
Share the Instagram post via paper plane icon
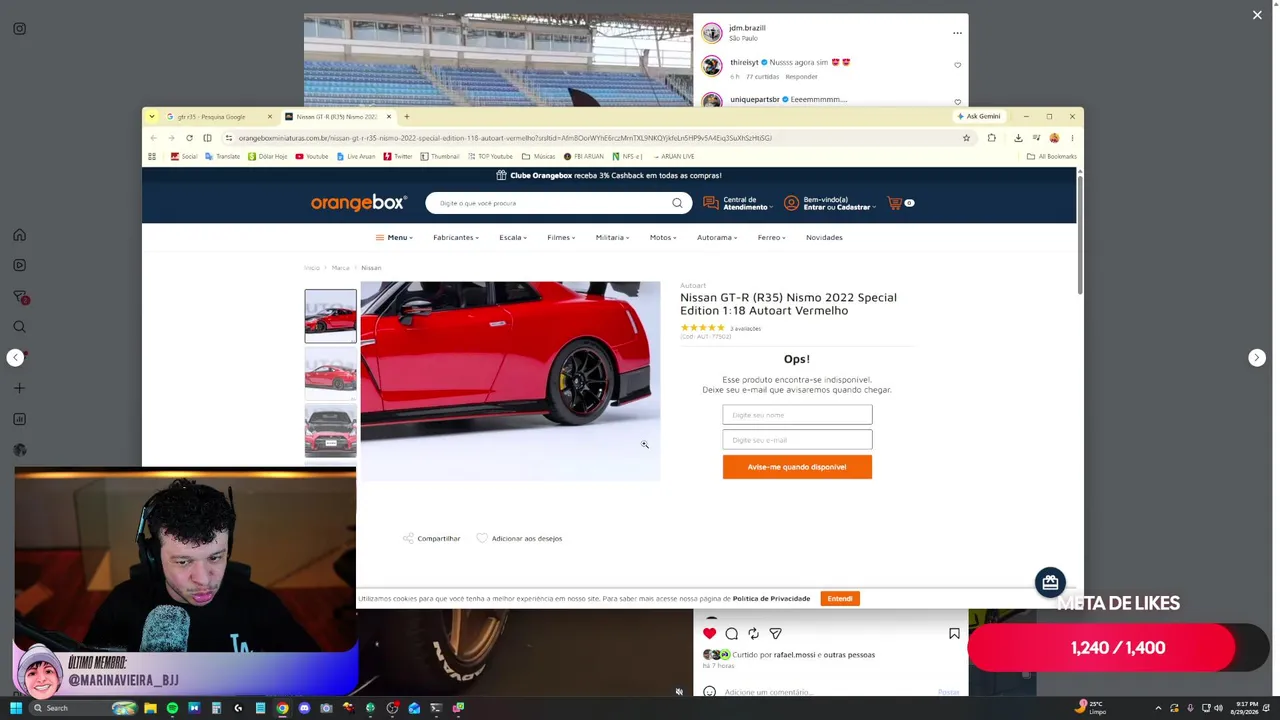click(x=775, y=633)
